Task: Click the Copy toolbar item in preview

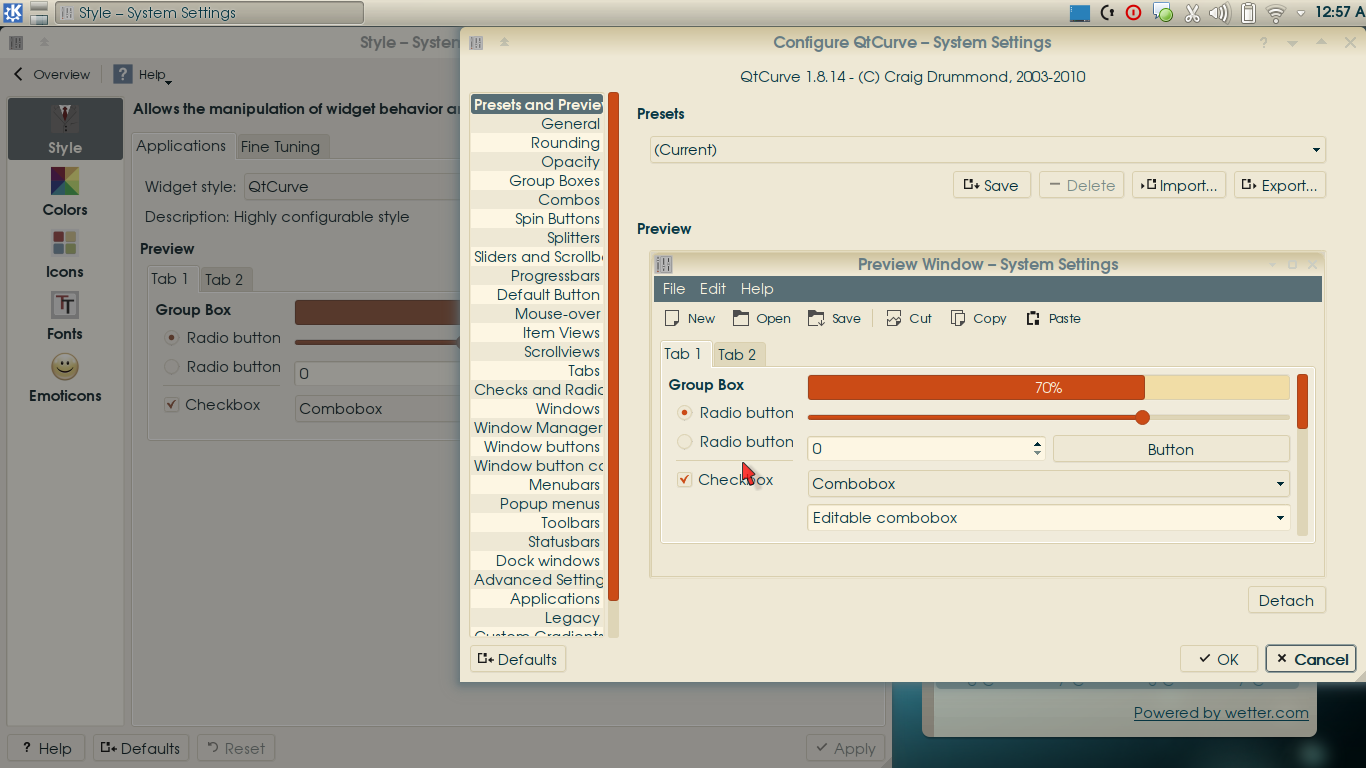Action: click(x=978, y=318)
